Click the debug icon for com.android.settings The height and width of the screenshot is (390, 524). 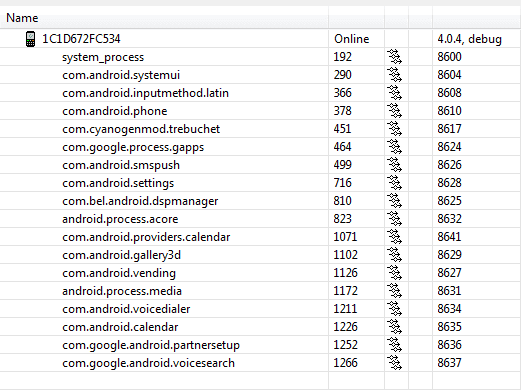pos(395,183)
